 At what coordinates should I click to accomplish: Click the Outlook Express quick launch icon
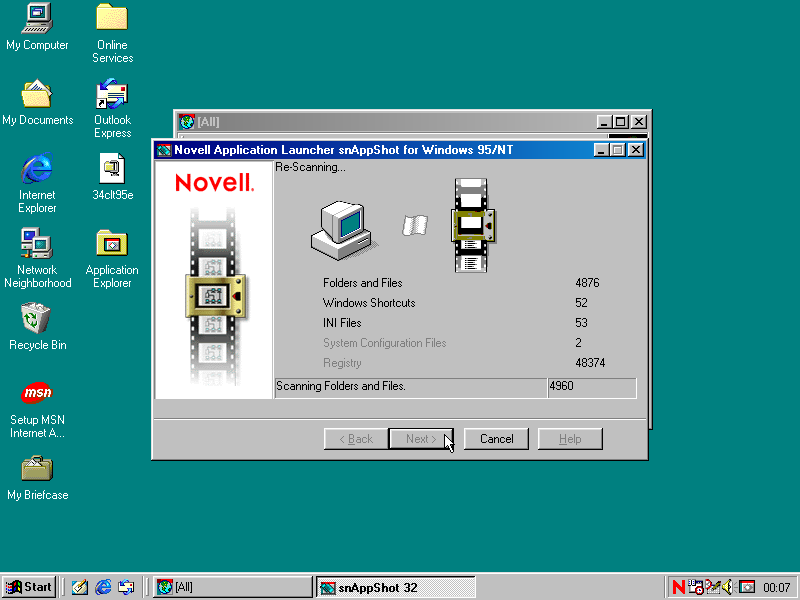[x=126, y=587]
